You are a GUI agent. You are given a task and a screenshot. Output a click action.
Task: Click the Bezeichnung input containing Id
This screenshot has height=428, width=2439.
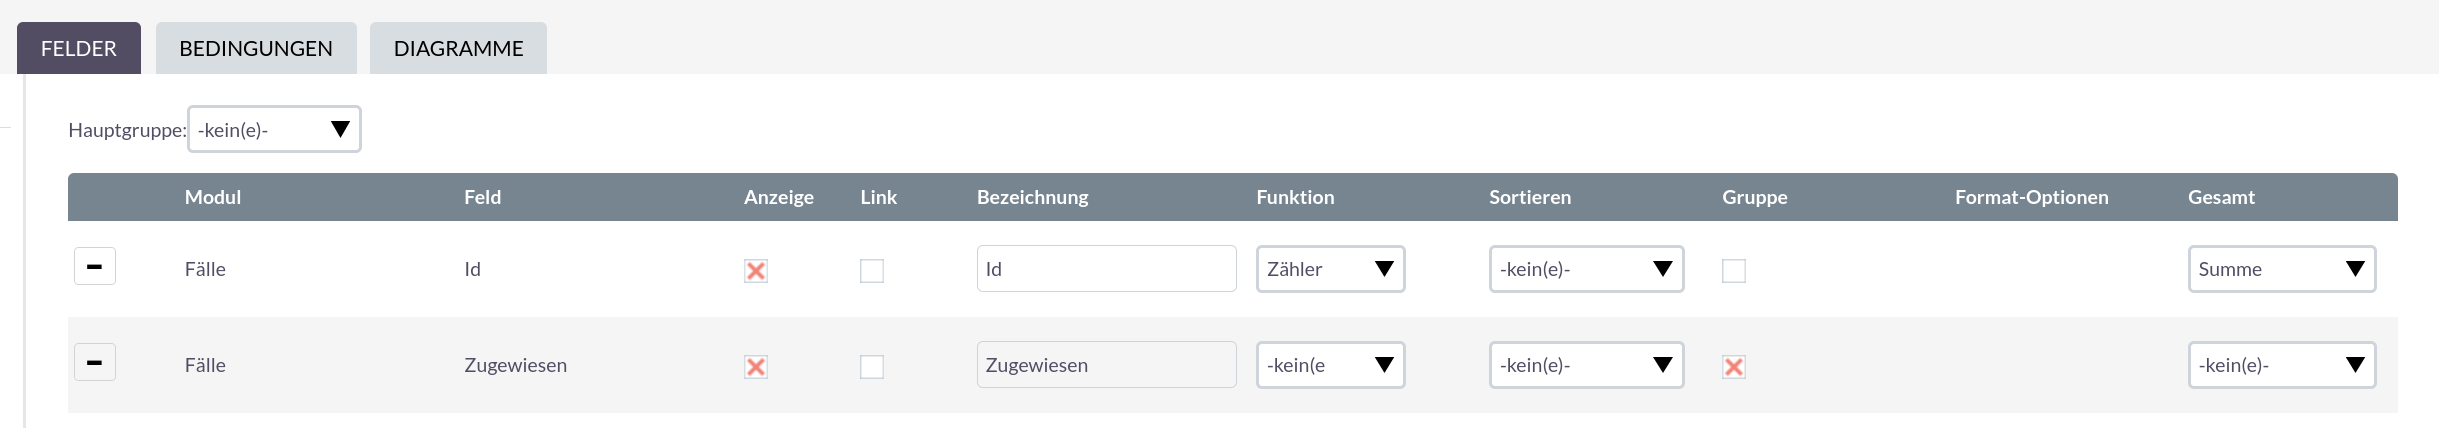click(x=1106, y=269)
